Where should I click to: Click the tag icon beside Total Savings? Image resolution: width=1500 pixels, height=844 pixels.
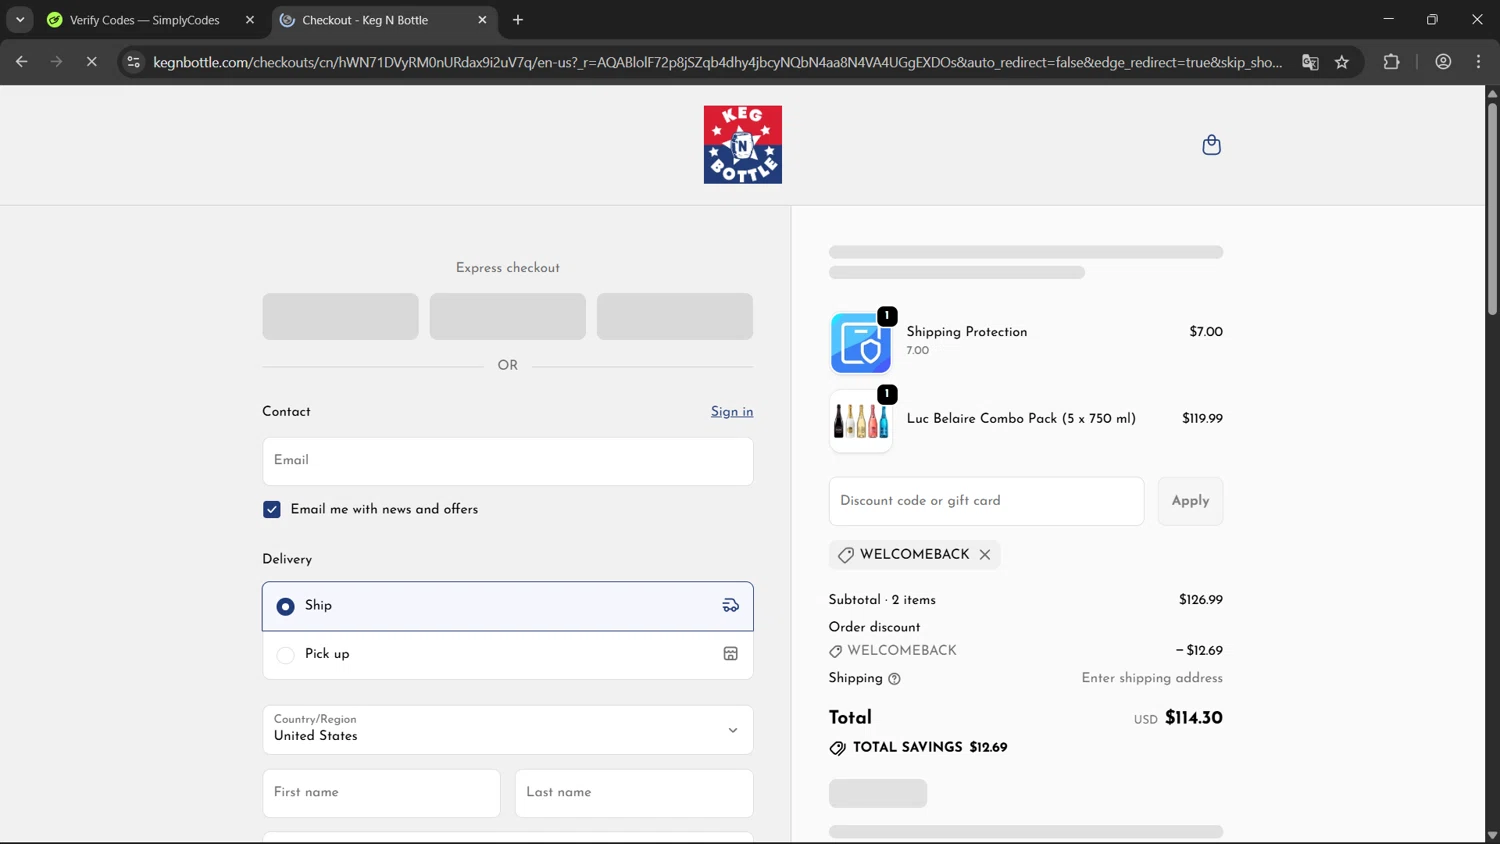pyautogui.click(x=838, y=748)
